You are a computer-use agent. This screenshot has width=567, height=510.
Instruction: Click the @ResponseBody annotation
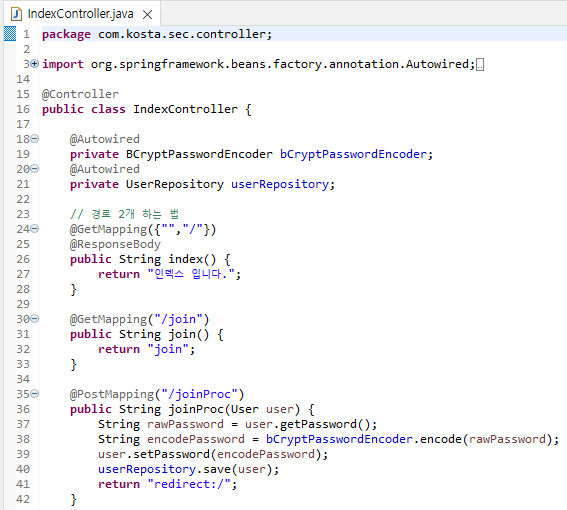pos(115,245)
